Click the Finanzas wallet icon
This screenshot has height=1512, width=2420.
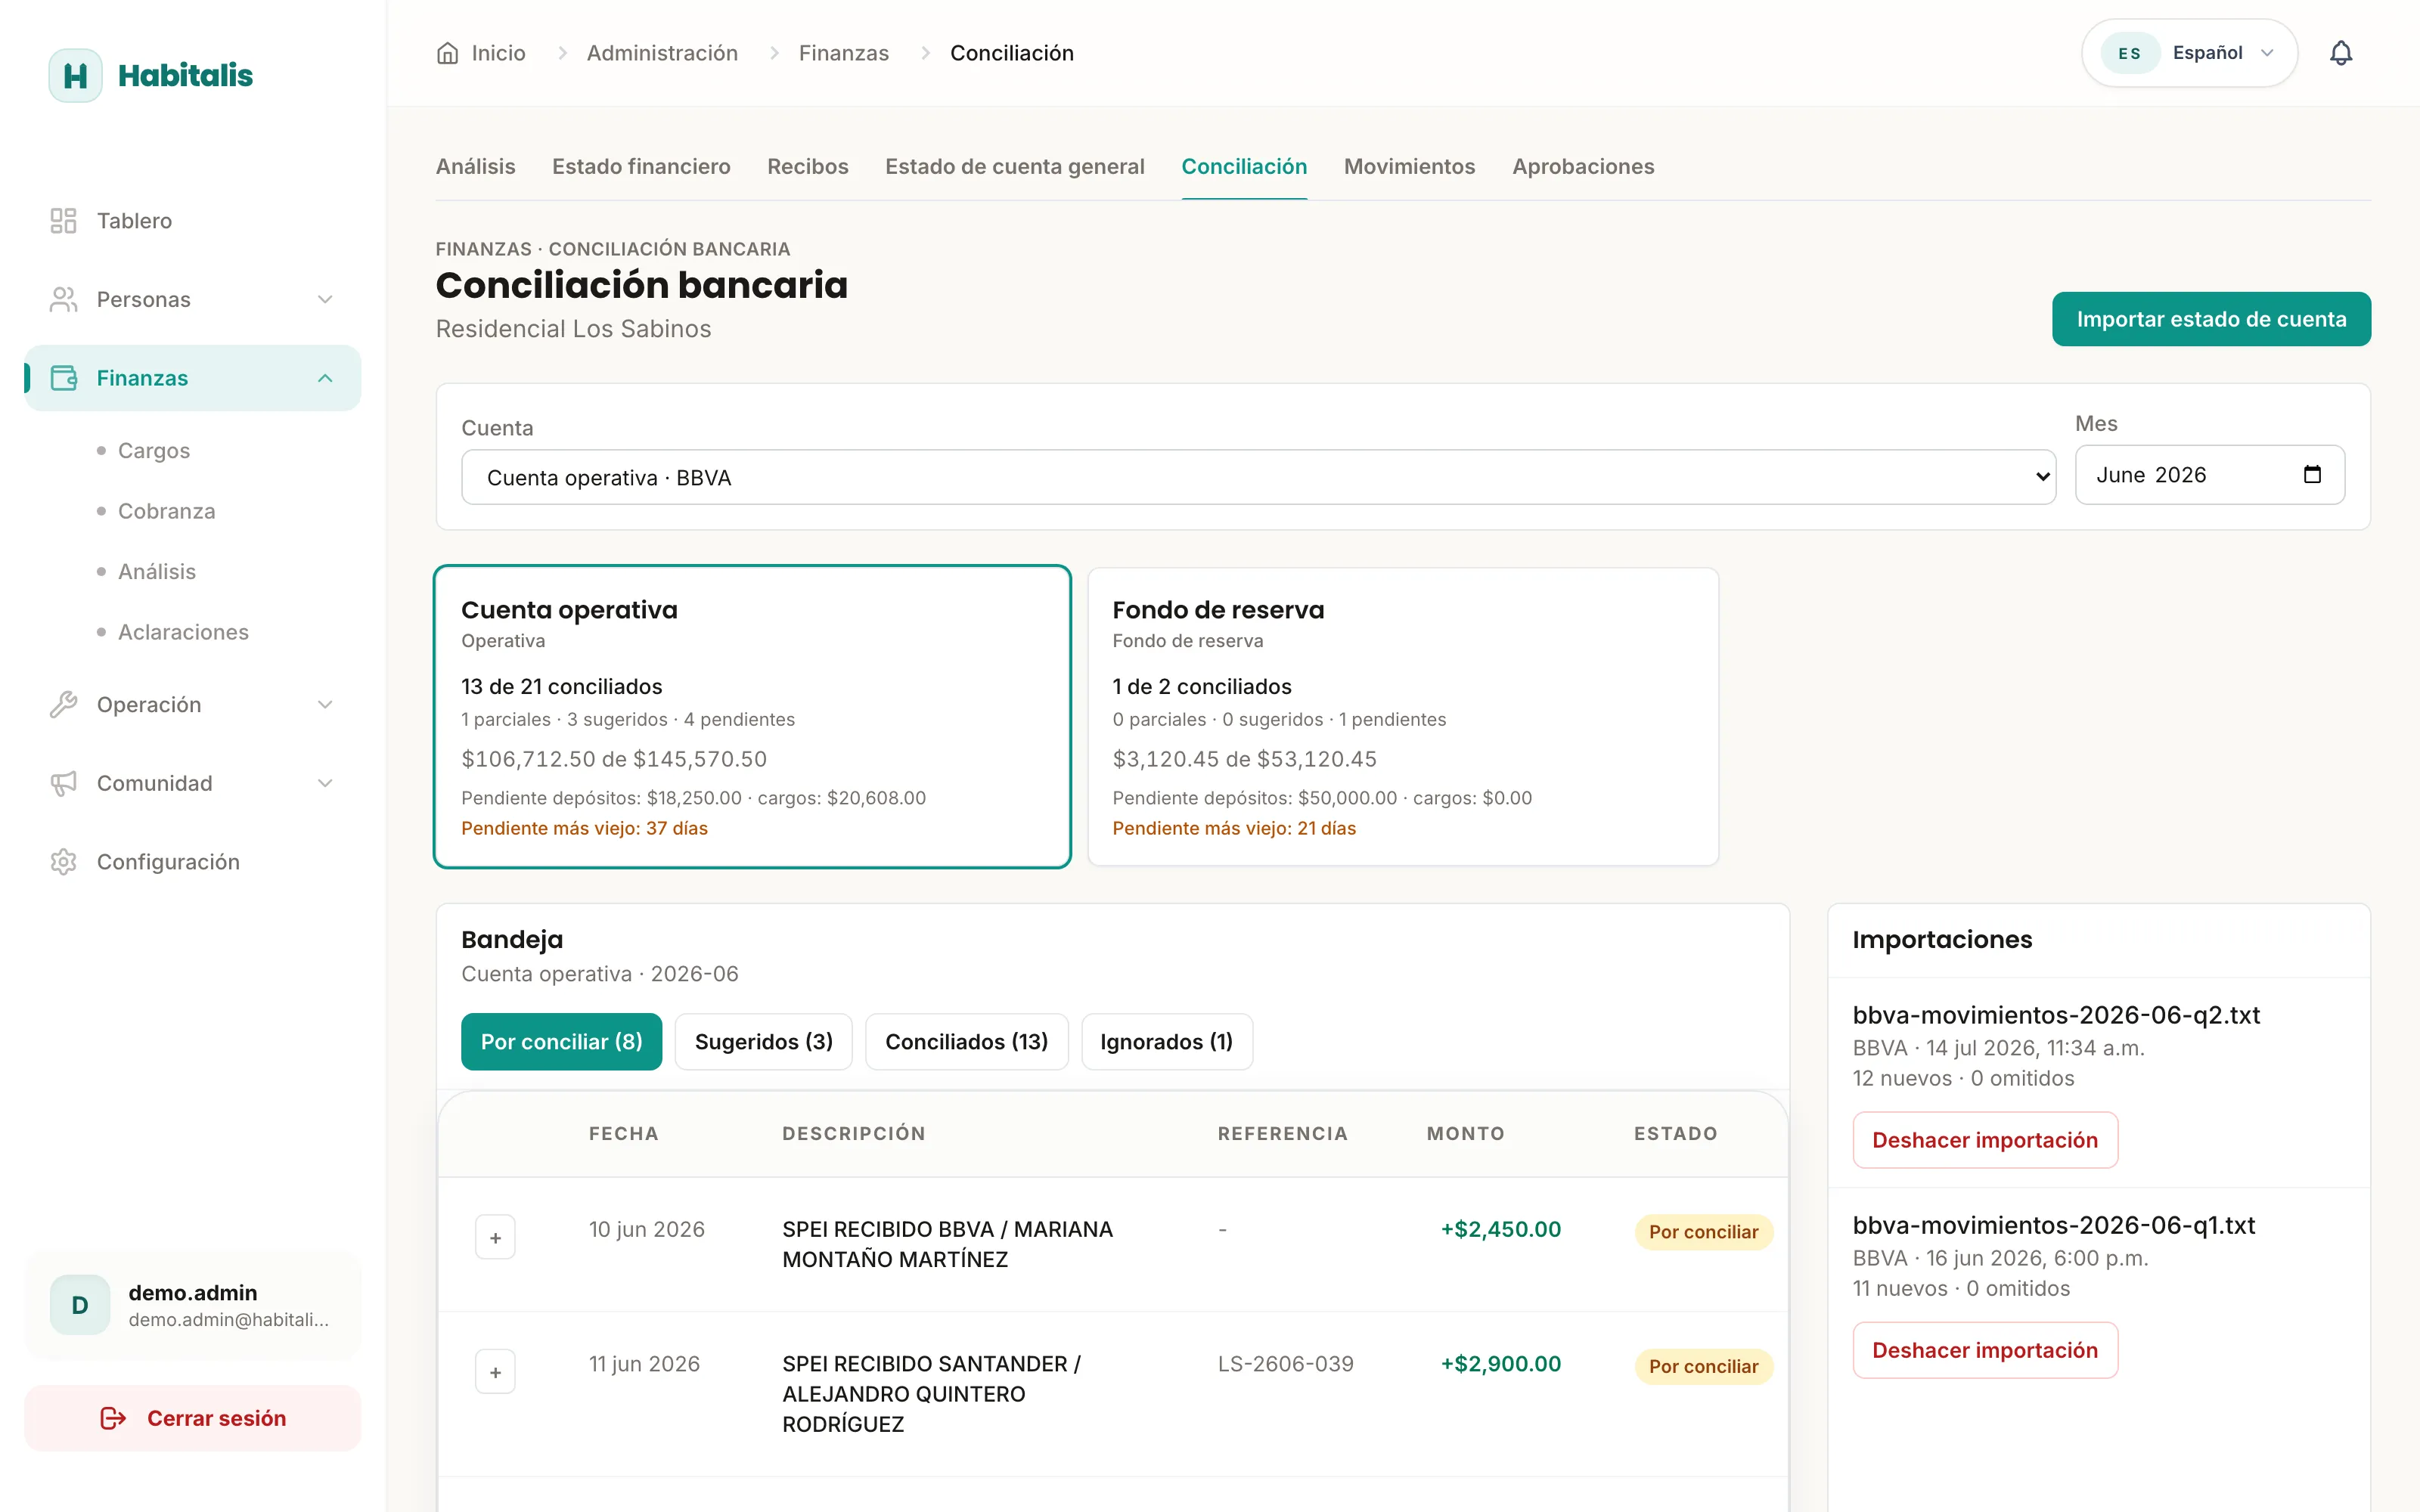tap(63, 378)
